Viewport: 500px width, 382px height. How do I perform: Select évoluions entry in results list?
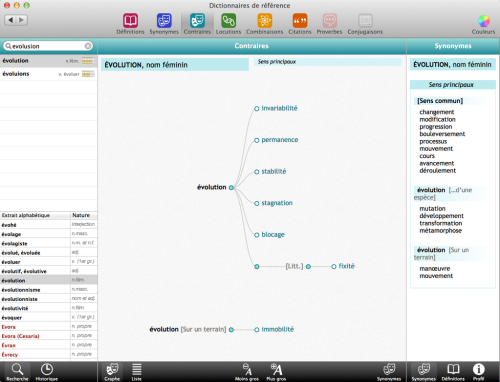pyautogui.click(x=48, y=74)
